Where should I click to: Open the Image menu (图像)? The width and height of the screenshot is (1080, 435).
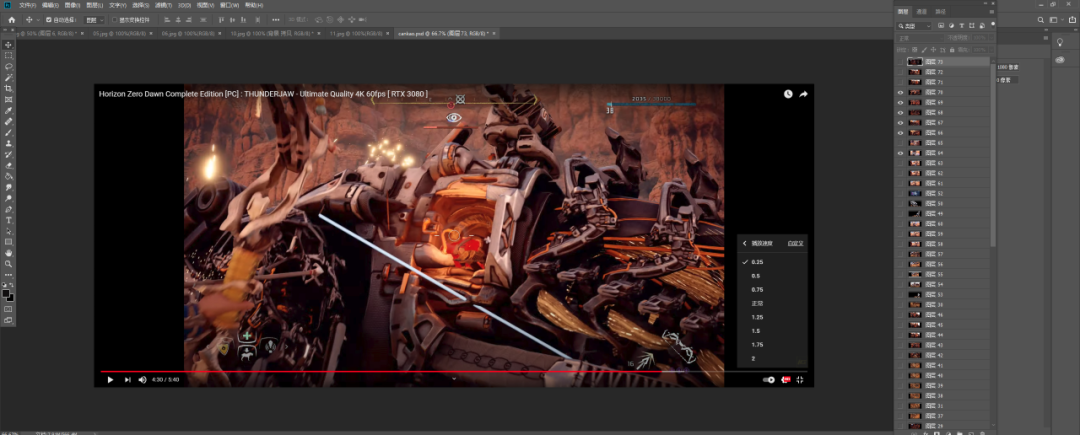72,5
